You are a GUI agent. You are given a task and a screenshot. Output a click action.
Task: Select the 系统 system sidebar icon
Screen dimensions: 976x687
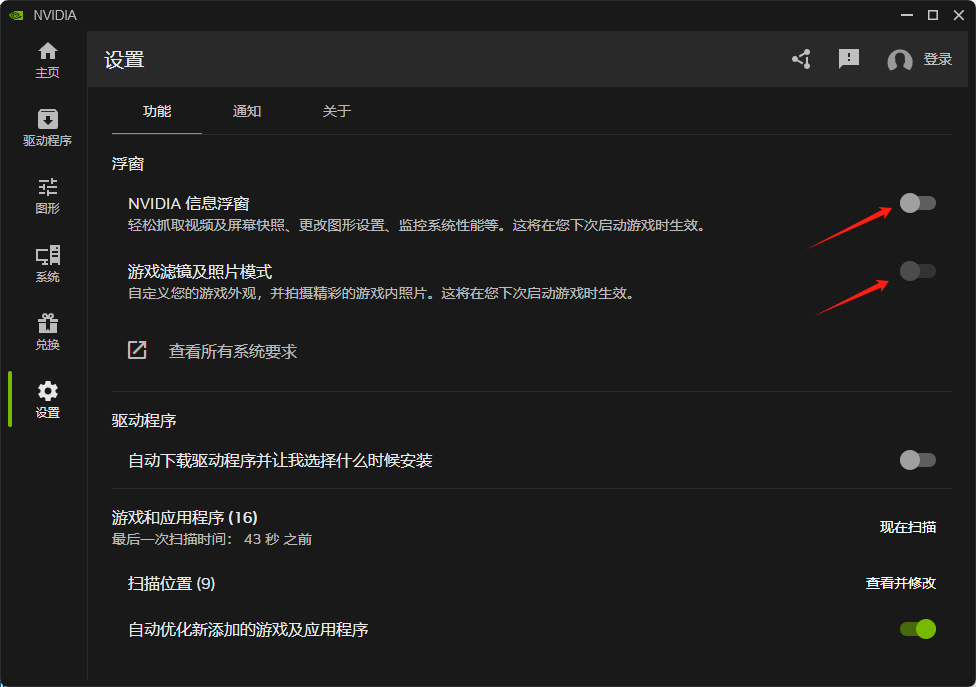pos(47,256)
